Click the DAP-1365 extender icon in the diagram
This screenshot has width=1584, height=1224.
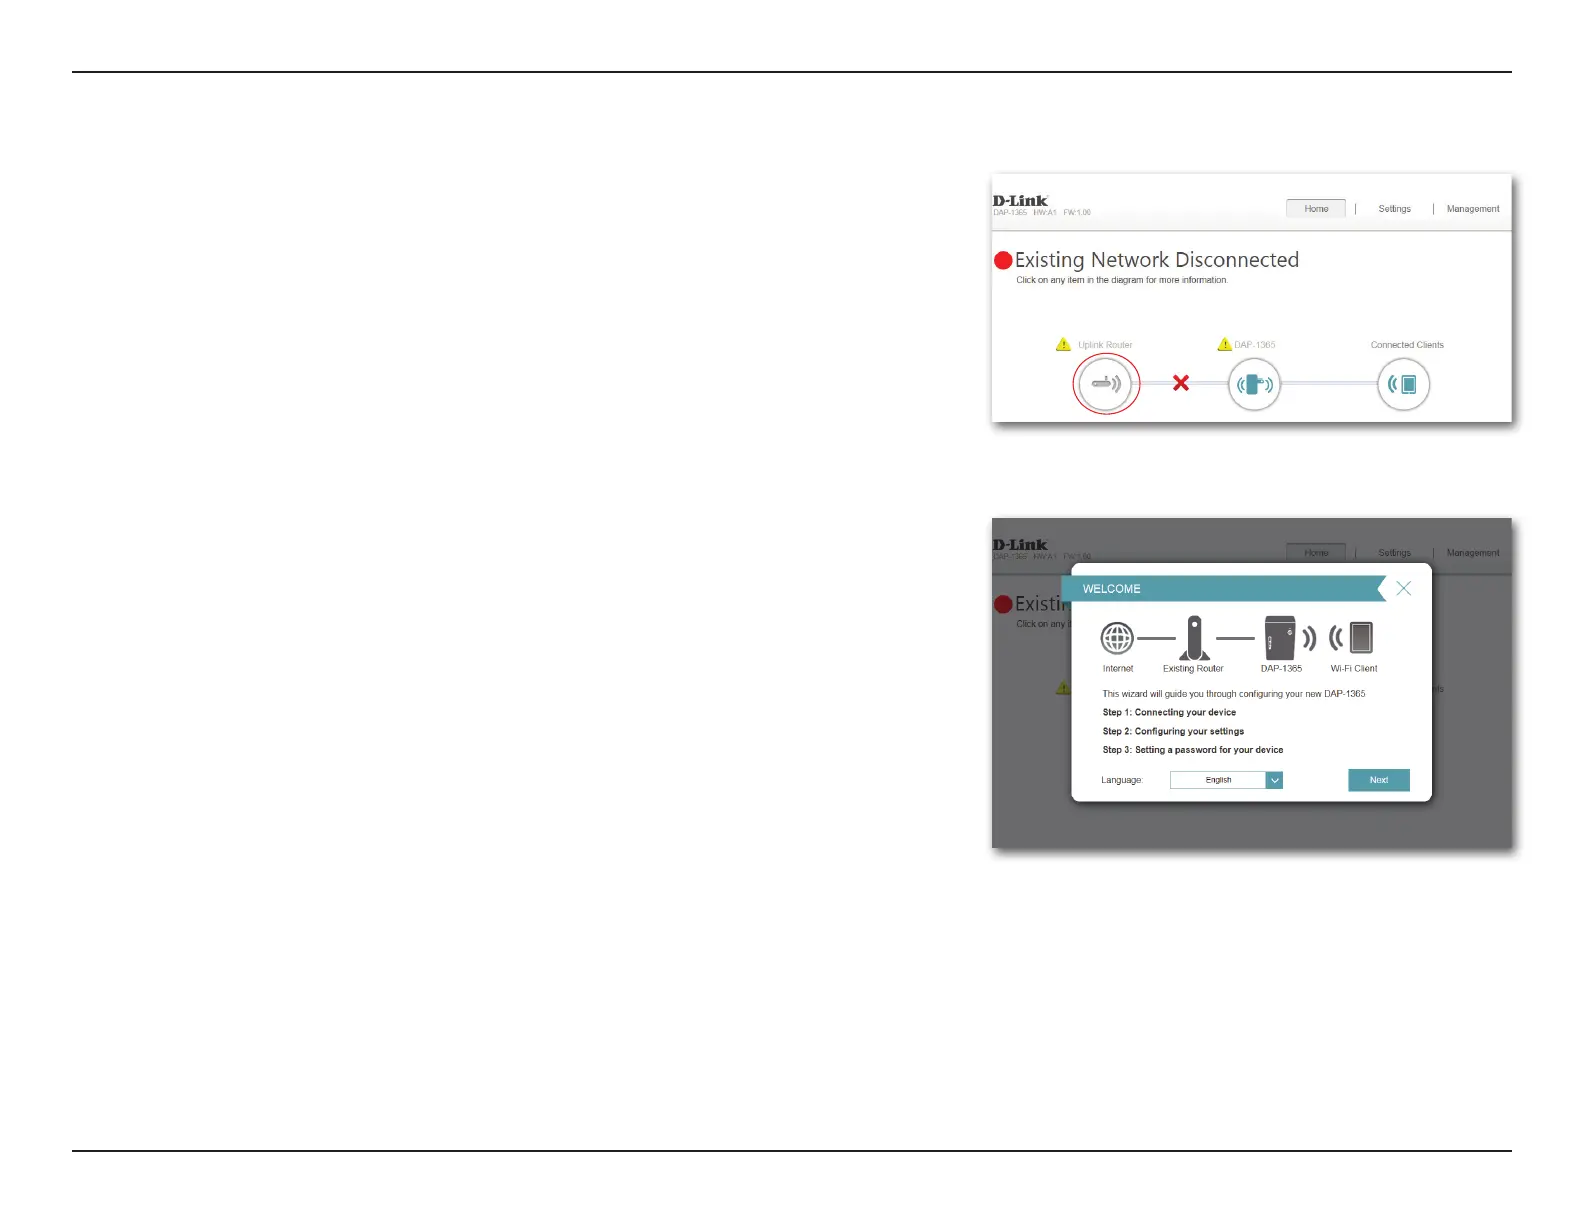pyautogui.click(x=1254, y=384)
